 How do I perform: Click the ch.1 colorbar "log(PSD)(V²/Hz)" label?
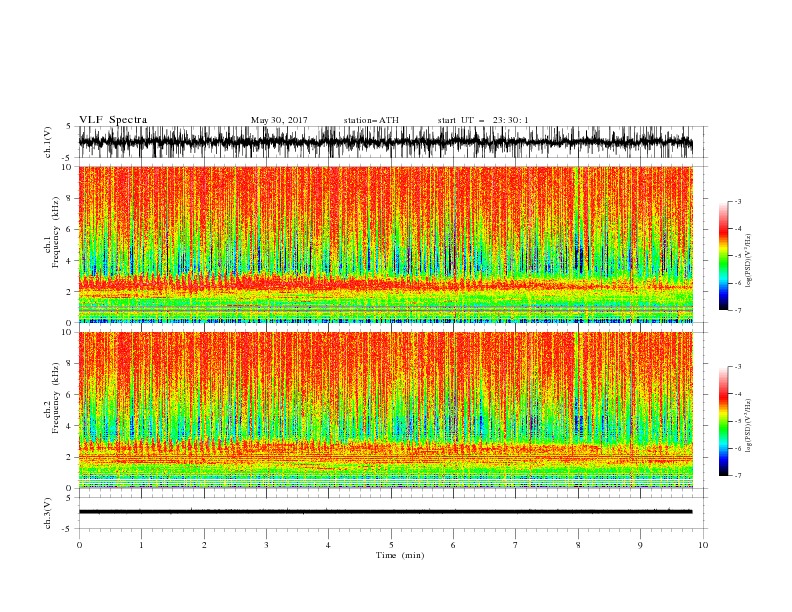point(749,261)
